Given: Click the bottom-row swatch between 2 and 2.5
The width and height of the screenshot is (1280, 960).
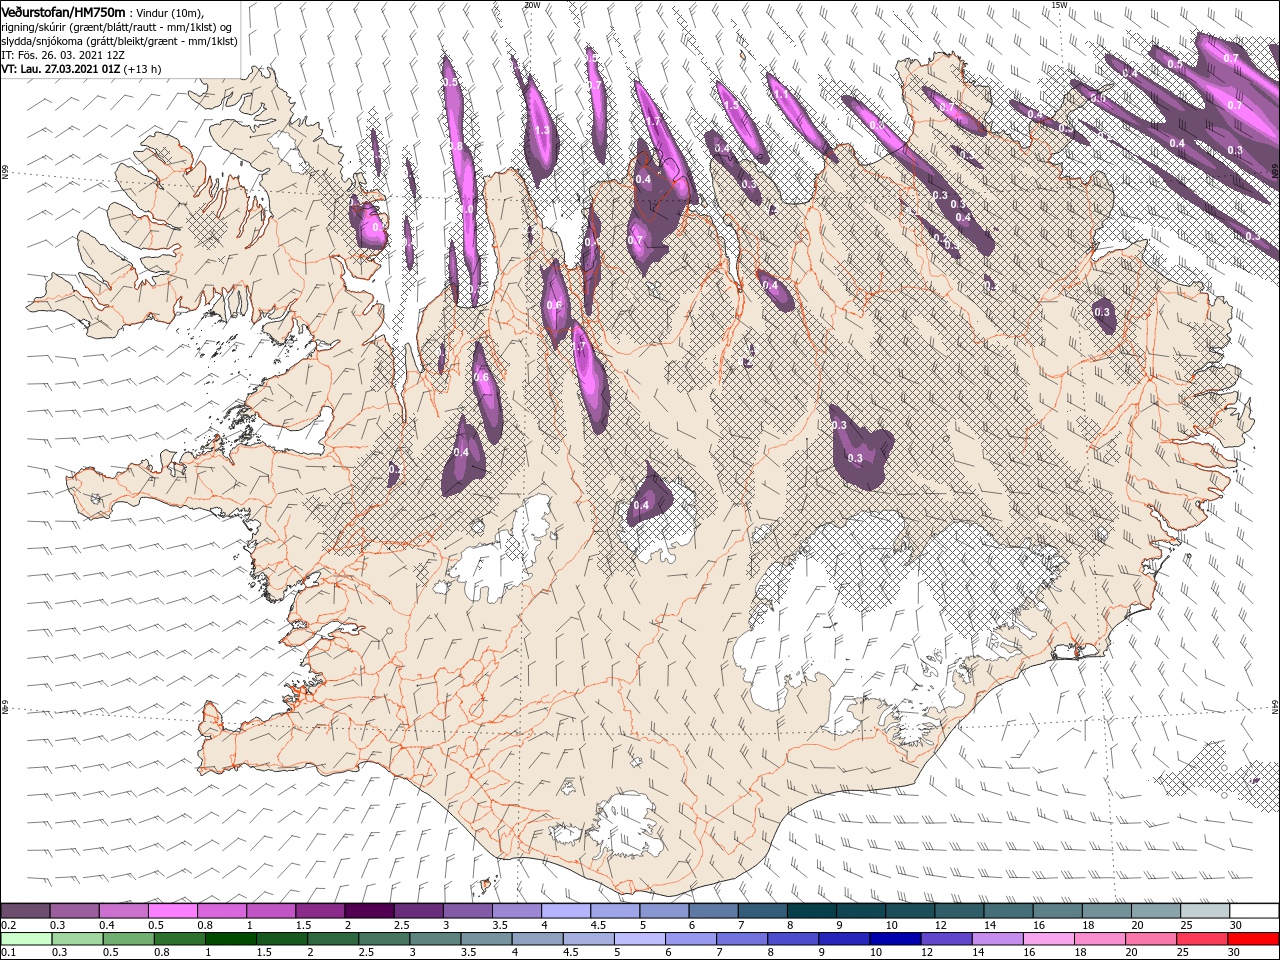Looking at the screenshot, I should (x=332, y=939).
